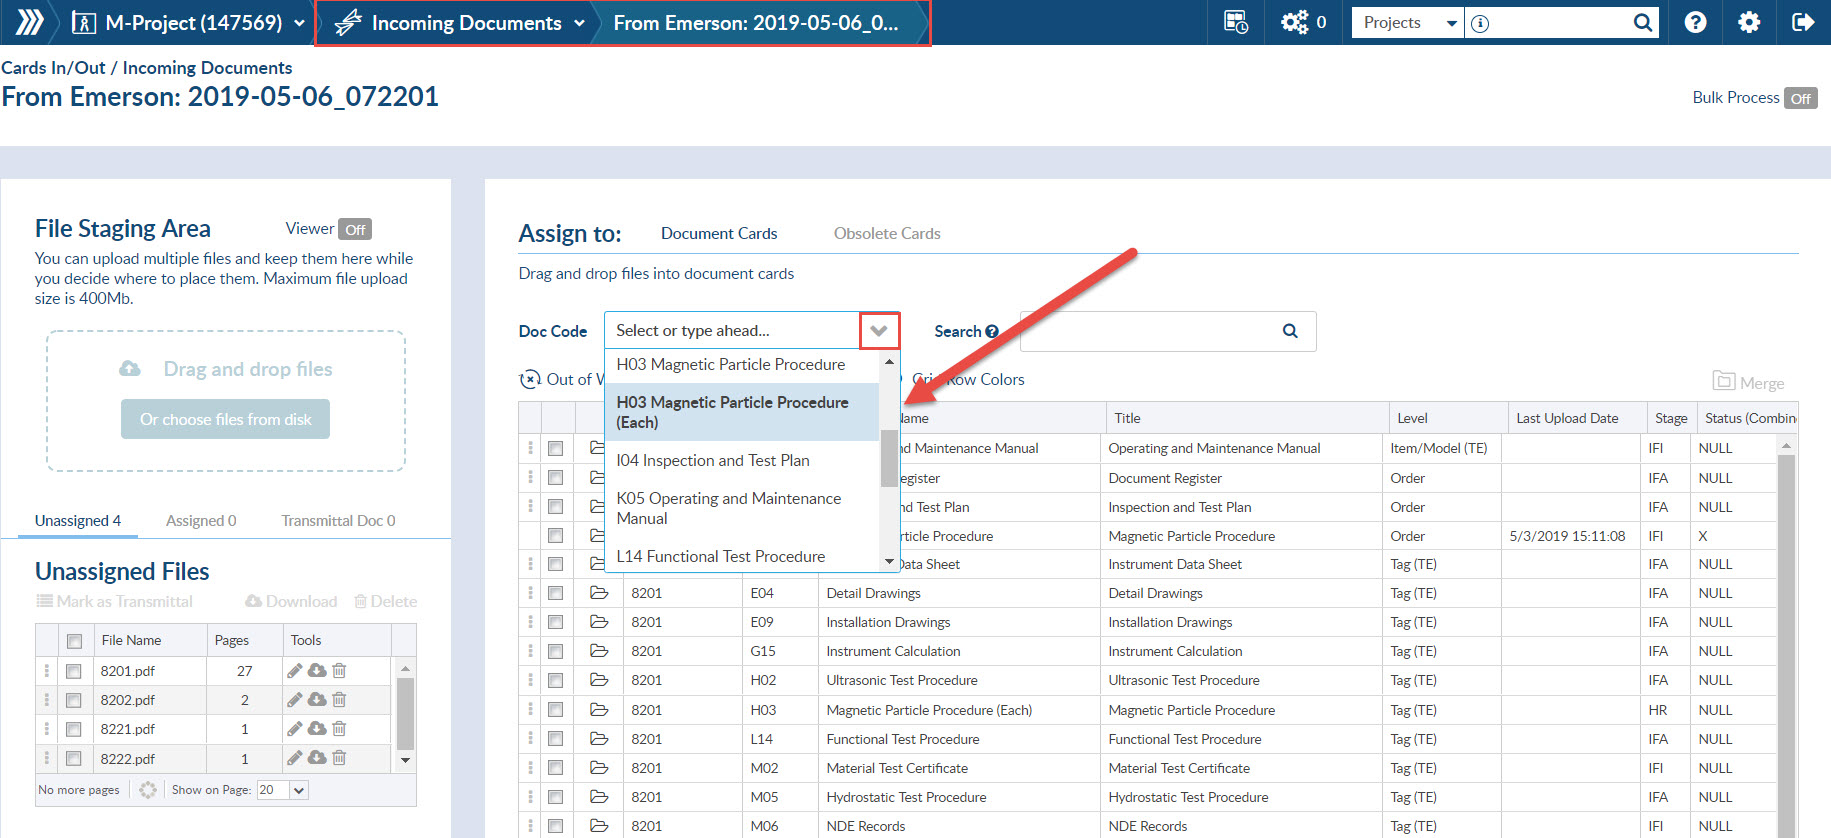
Task: Edit 8201.pdf with pencil icon
Action: 294,670
